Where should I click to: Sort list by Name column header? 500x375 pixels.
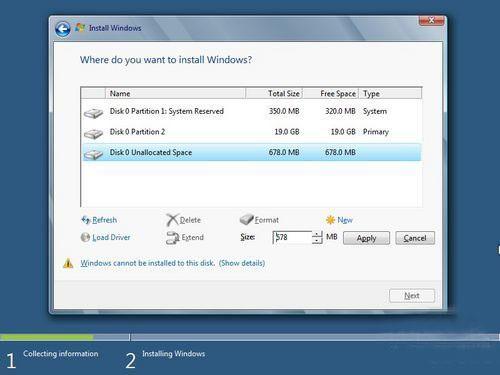tap(176, 94)
